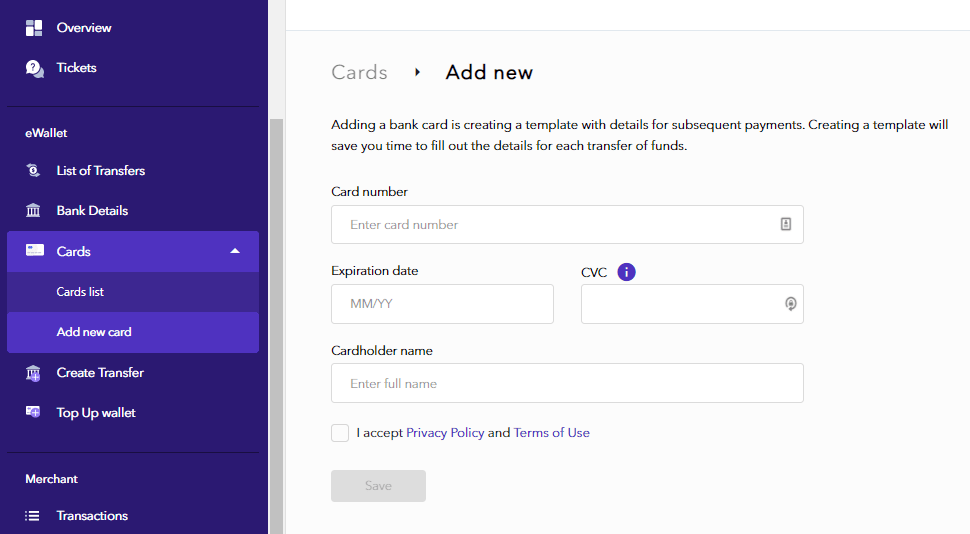Viewport: 970px width, 534px height.
Task: Select Add new card menu item
Action: point(94,332)
